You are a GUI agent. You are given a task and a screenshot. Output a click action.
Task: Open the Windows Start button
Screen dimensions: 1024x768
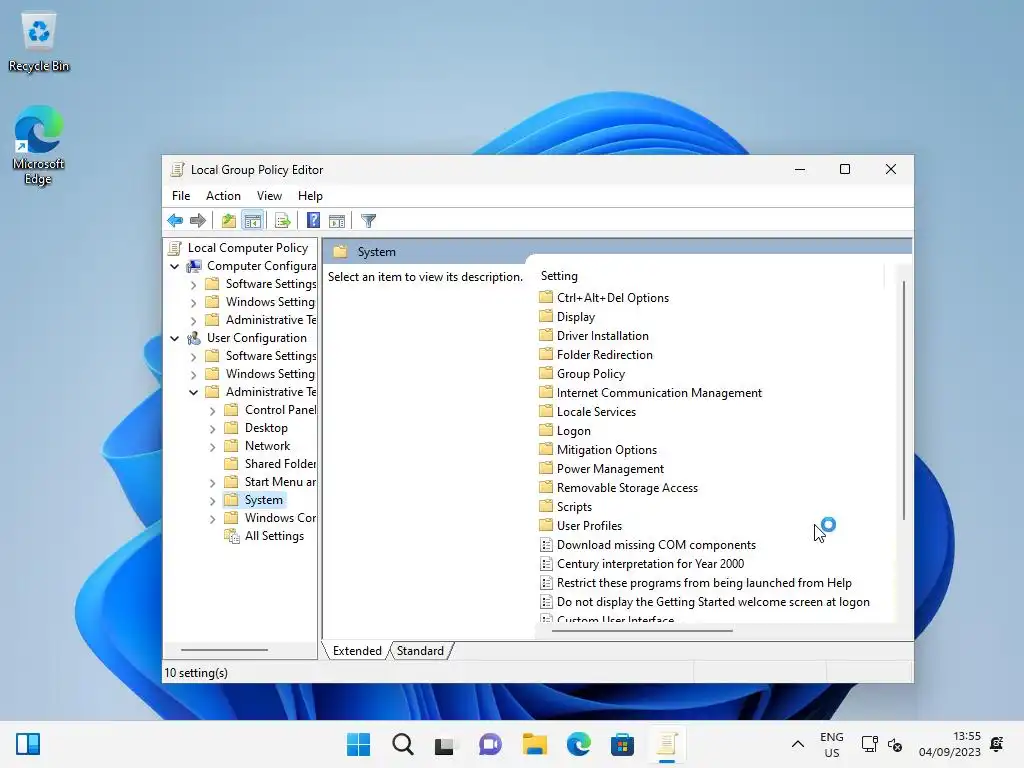(359, 744)
